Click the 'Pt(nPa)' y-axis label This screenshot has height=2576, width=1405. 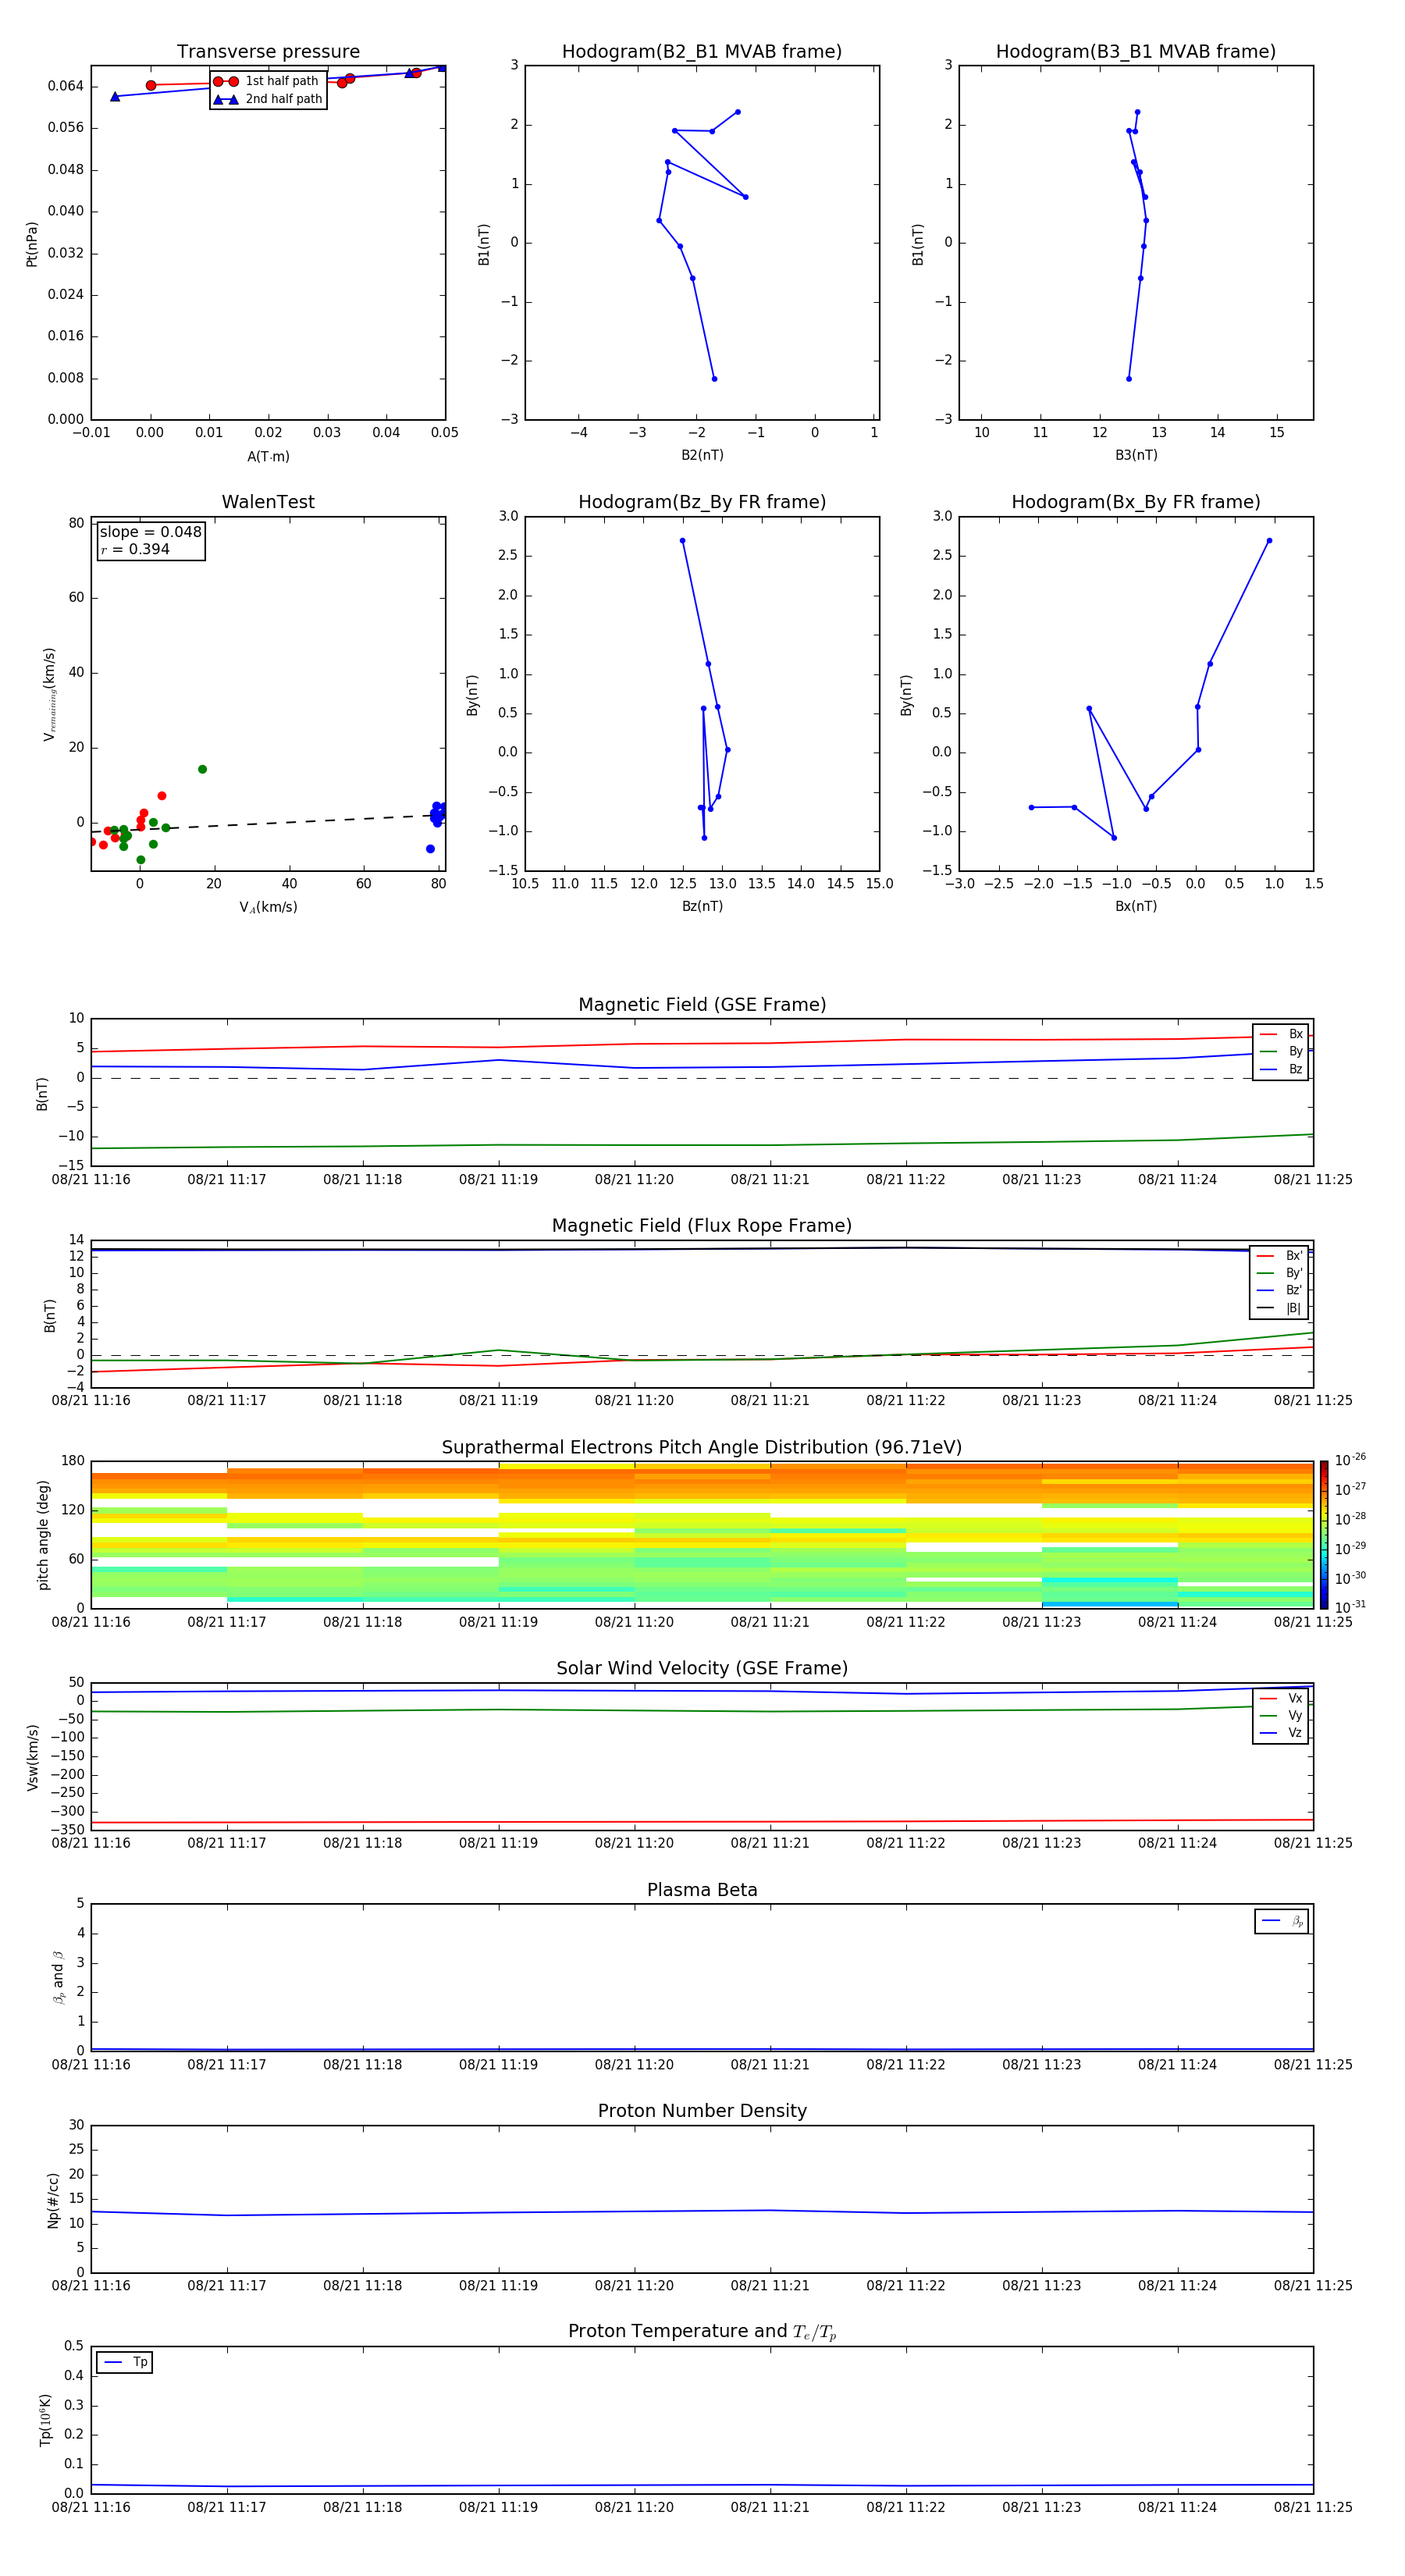coord(32,244)
